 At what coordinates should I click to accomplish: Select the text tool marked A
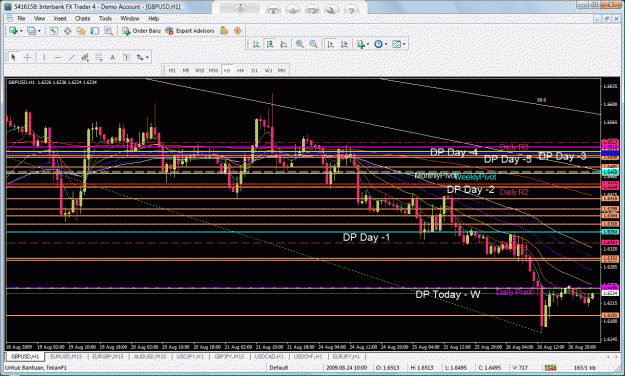click(x=112, y=57)
